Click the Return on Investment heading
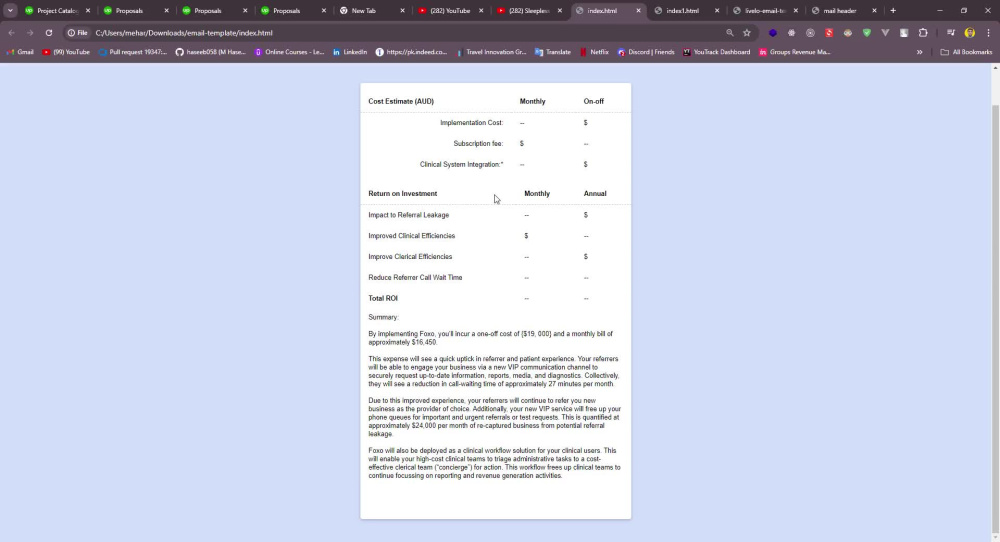Image resolution: width=1000 pixels, height=542 pixels. click(x=402, y=194)
